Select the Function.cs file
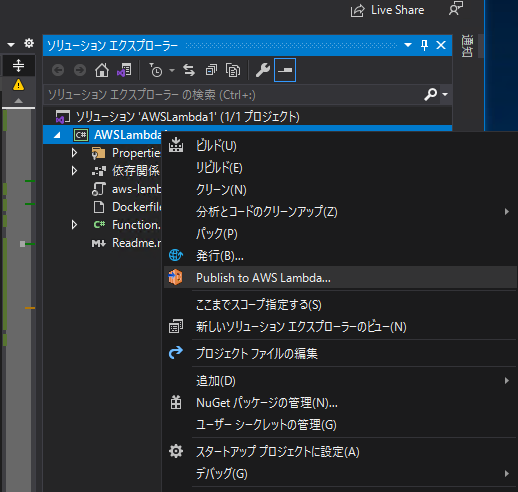This screenshot has height=492, width=518. [x=137, y=225]
